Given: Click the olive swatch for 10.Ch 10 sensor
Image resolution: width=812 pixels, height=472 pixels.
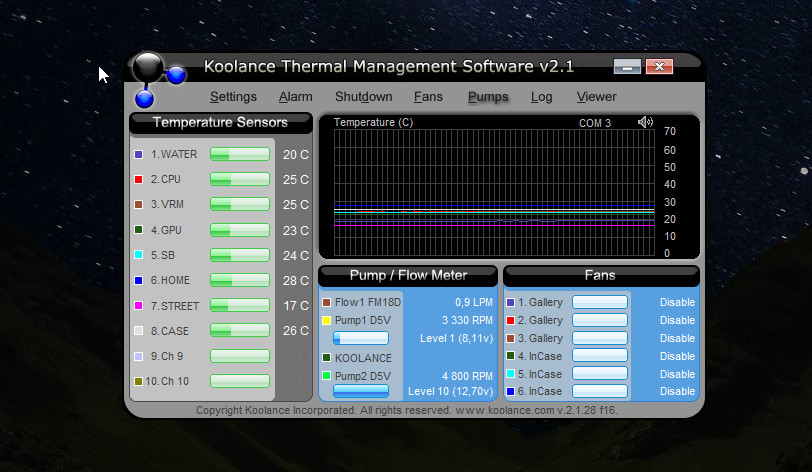Looking at the screenshot, I should (x=138, y=381).
